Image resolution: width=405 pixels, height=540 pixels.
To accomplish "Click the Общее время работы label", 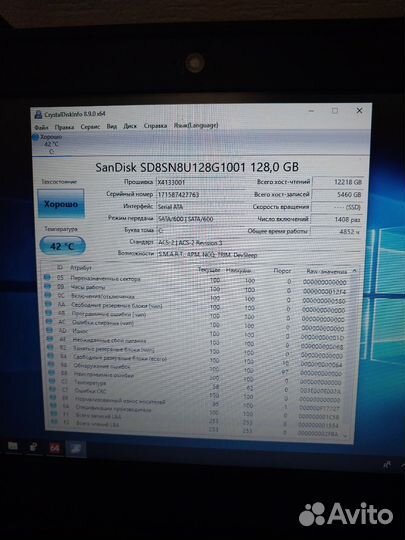I will [x=278, y=231].
